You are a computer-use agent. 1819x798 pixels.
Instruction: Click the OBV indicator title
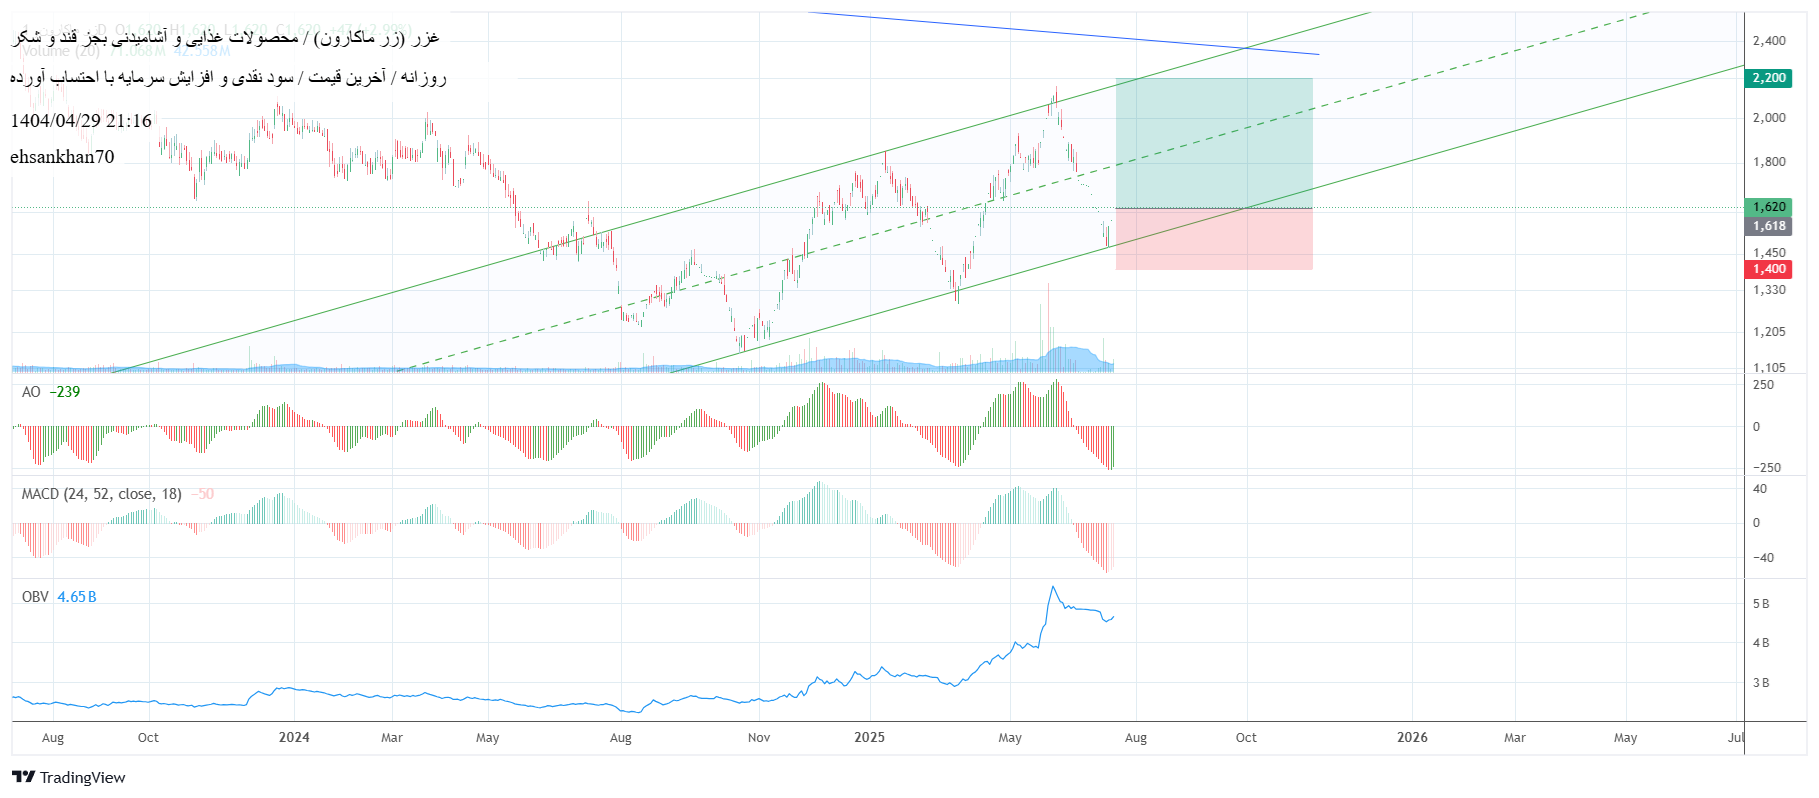35,597
